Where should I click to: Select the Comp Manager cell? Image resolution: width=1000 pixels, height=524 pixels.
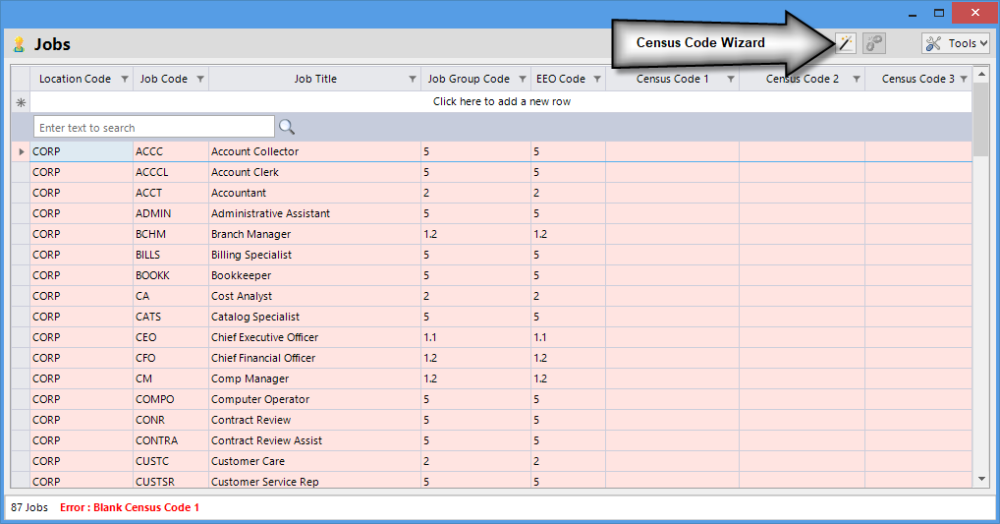314,379
